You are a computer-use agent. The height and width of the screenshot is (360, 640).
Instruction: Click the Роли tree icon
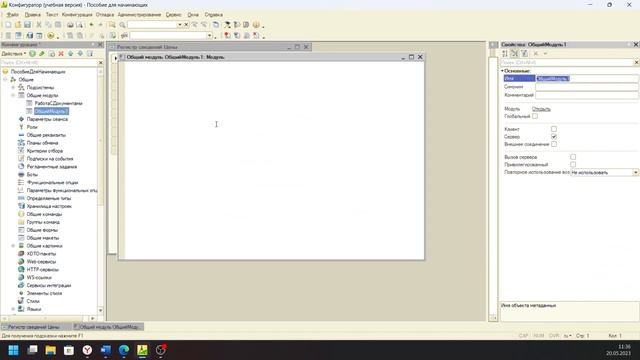point(21,127)
